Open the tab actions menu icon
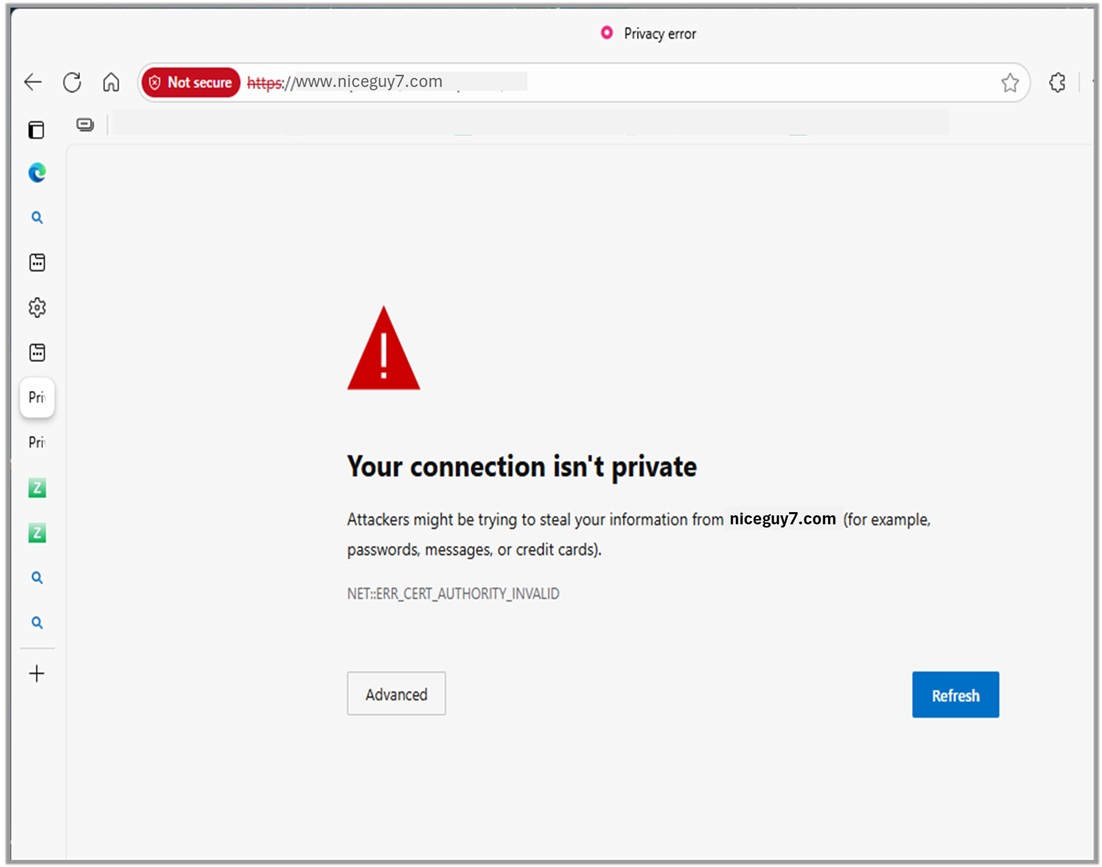The width and height of the screenshot is (1102, 867). coord(37,130)
